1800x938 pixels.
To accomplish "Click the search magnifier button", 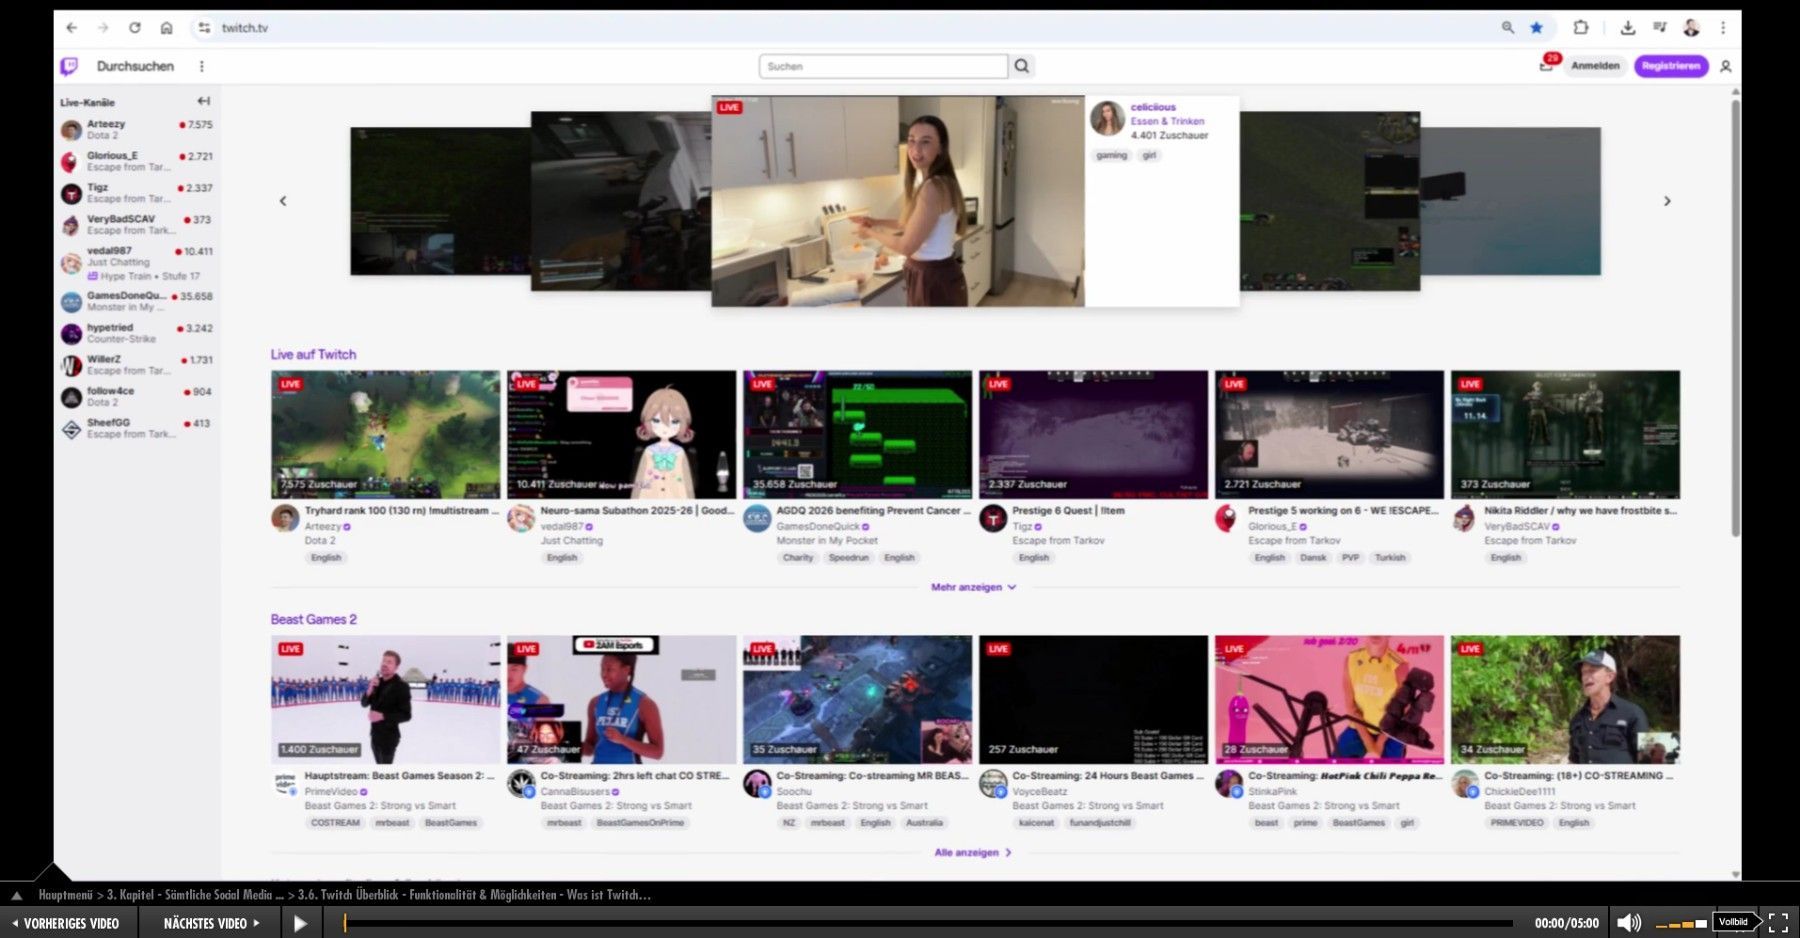I will tap(1021, 66).
